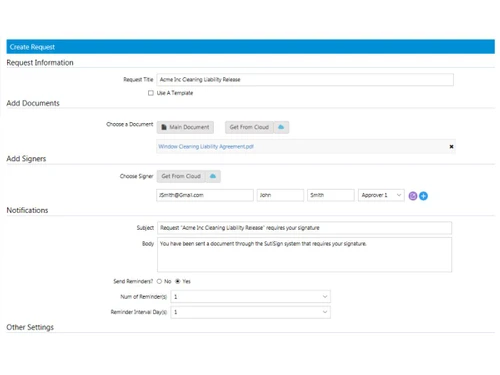
Task: Open the Reminder Interval Day(s) dropdown
Action: pyautogui.click(x=251, y=312)
